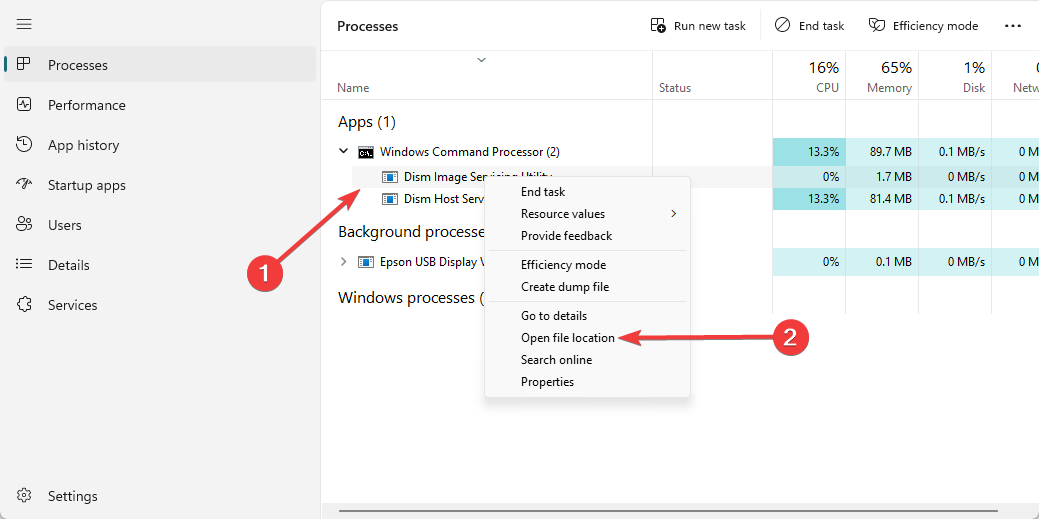
Task: Open Task Manager Settings
Action: coord(72,496)
